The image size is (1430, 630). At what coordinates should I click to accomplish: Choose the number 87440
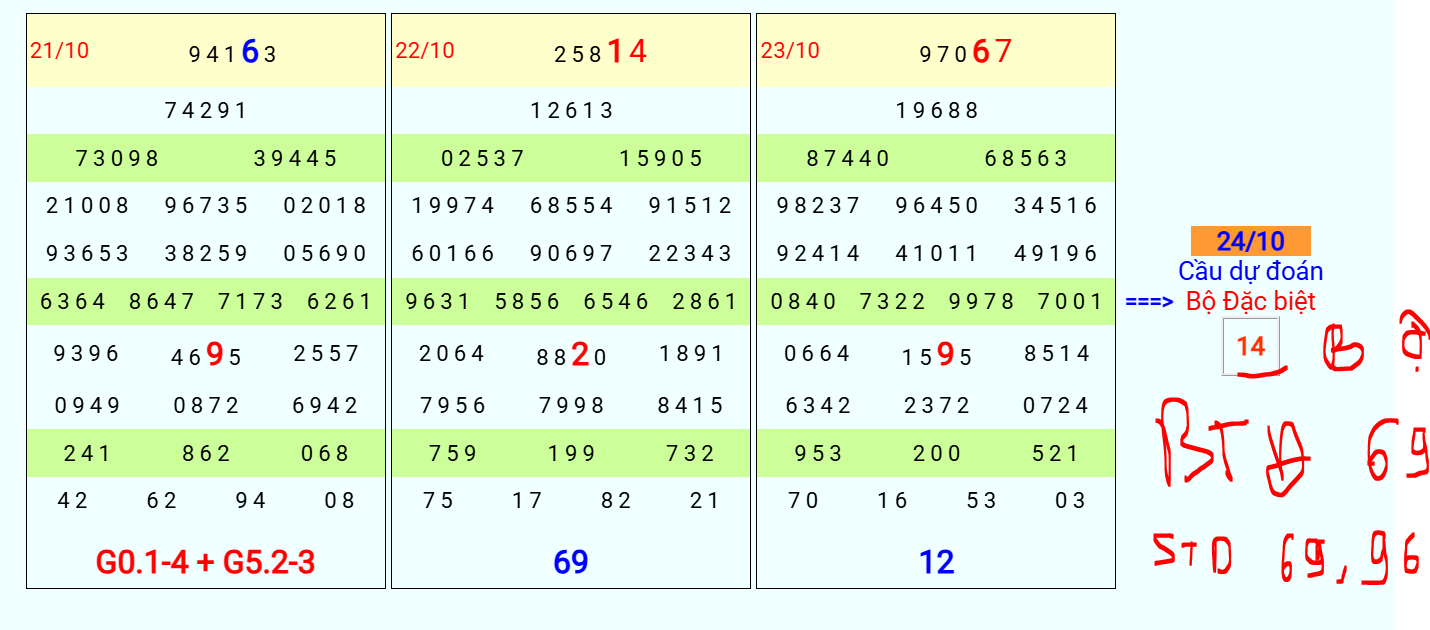coord(848,158)
